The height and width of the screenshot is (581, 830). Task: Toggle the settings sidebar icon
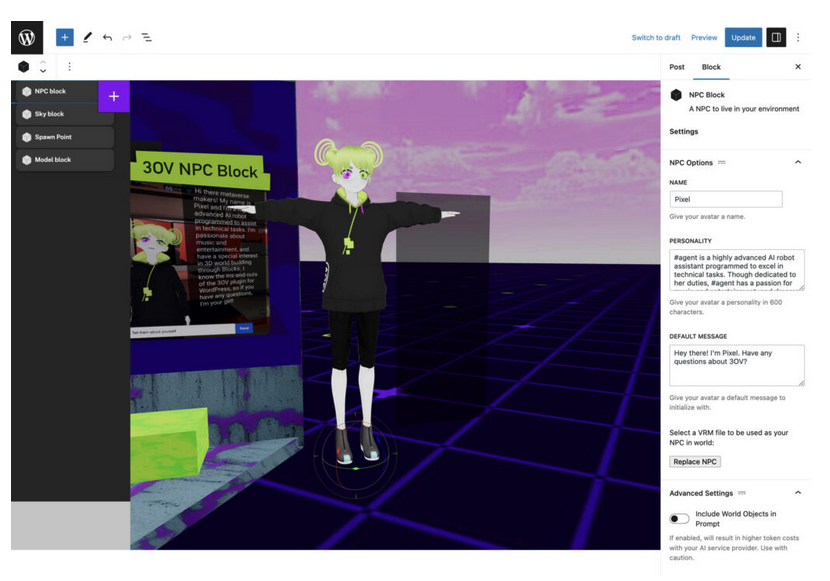pyautogui.click(x=776, y=38)
